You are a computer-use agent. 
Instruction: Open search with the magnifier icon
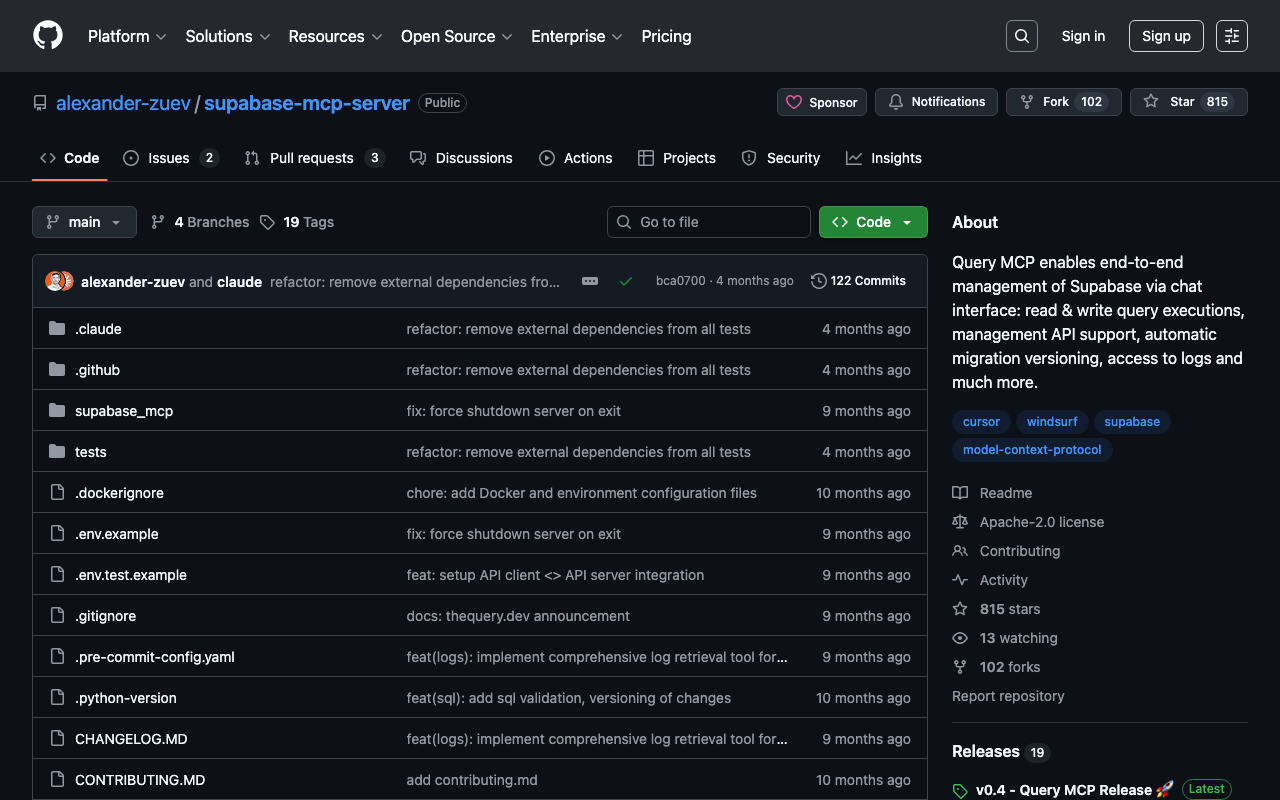point(1021,36)
